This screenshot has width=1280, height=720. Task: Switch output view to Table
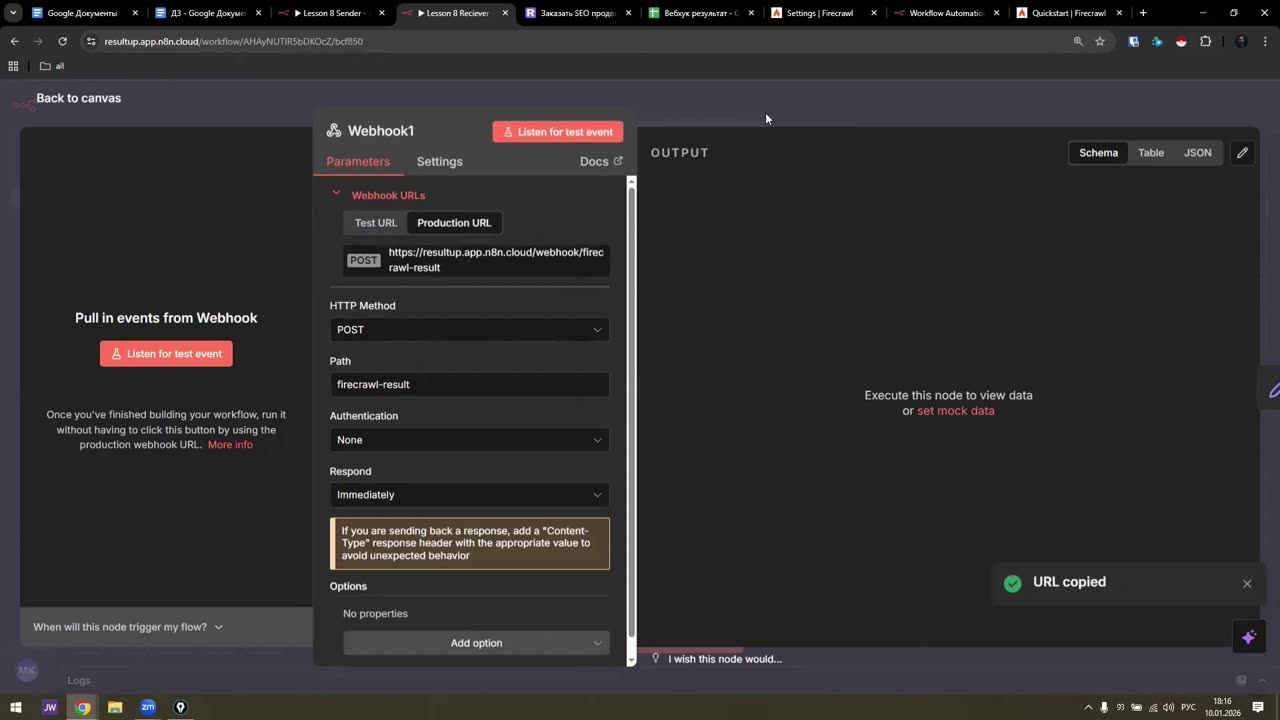click(x=1151, y=153)
